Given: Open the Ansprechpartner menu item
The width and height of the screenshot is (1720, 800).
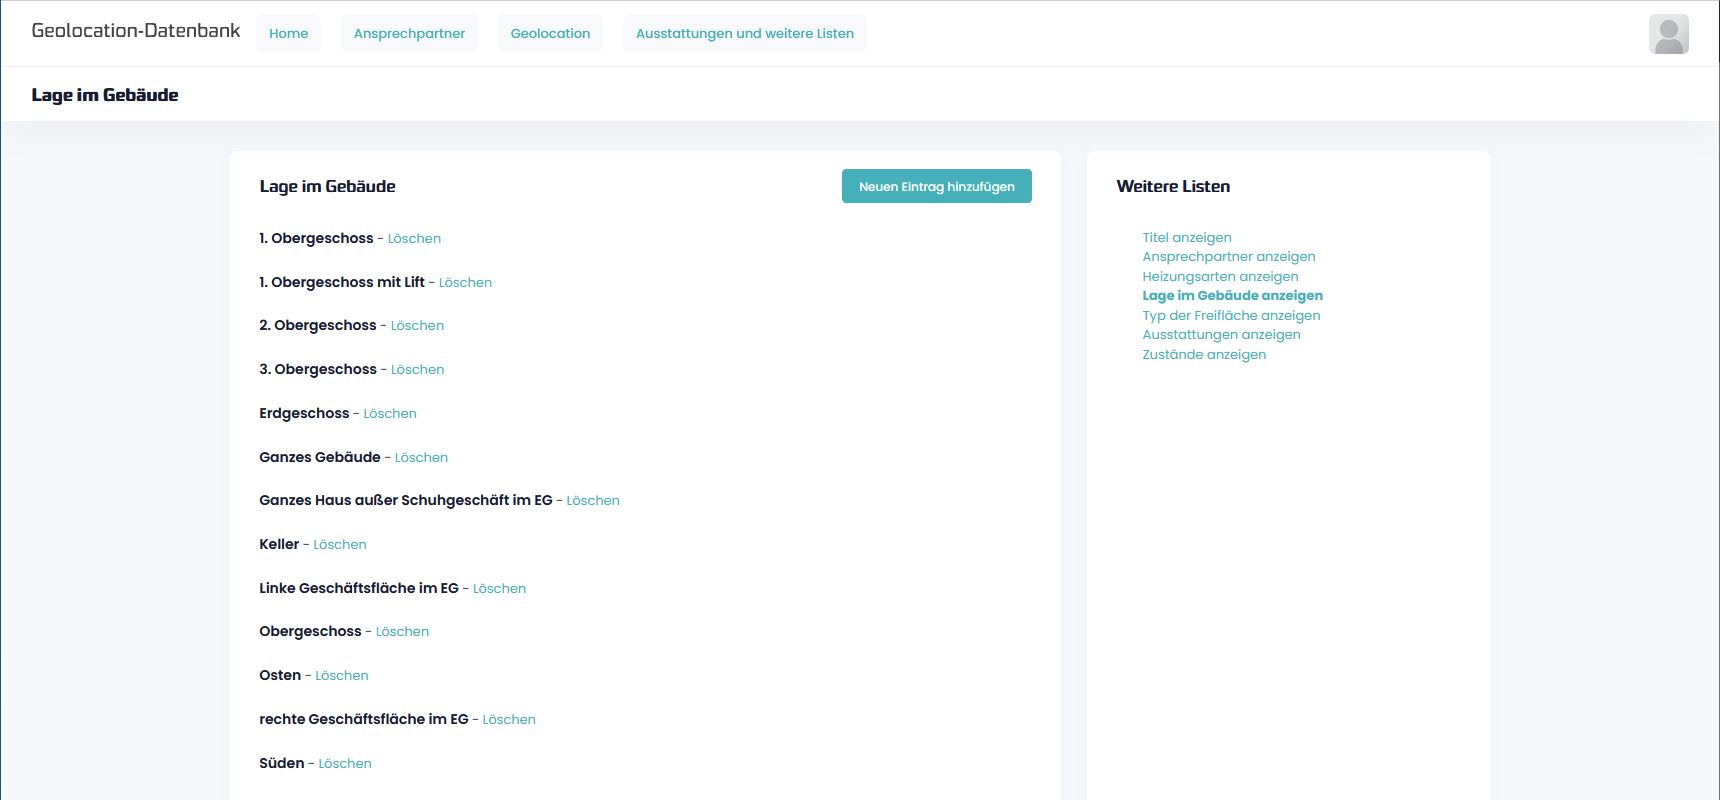Looking at the screenshot, I should 409,34.
